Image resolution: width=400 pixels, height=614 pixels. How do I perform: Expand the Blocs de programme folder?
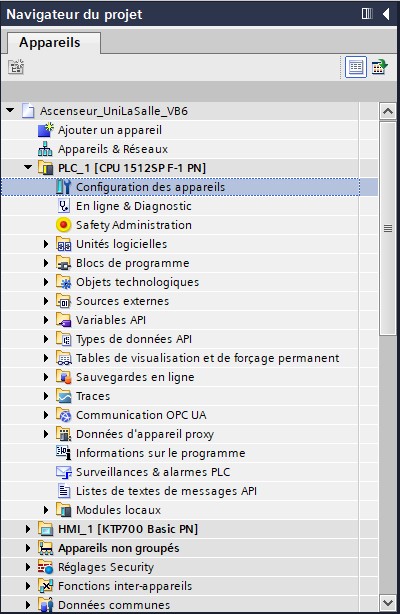coord(46,263)
